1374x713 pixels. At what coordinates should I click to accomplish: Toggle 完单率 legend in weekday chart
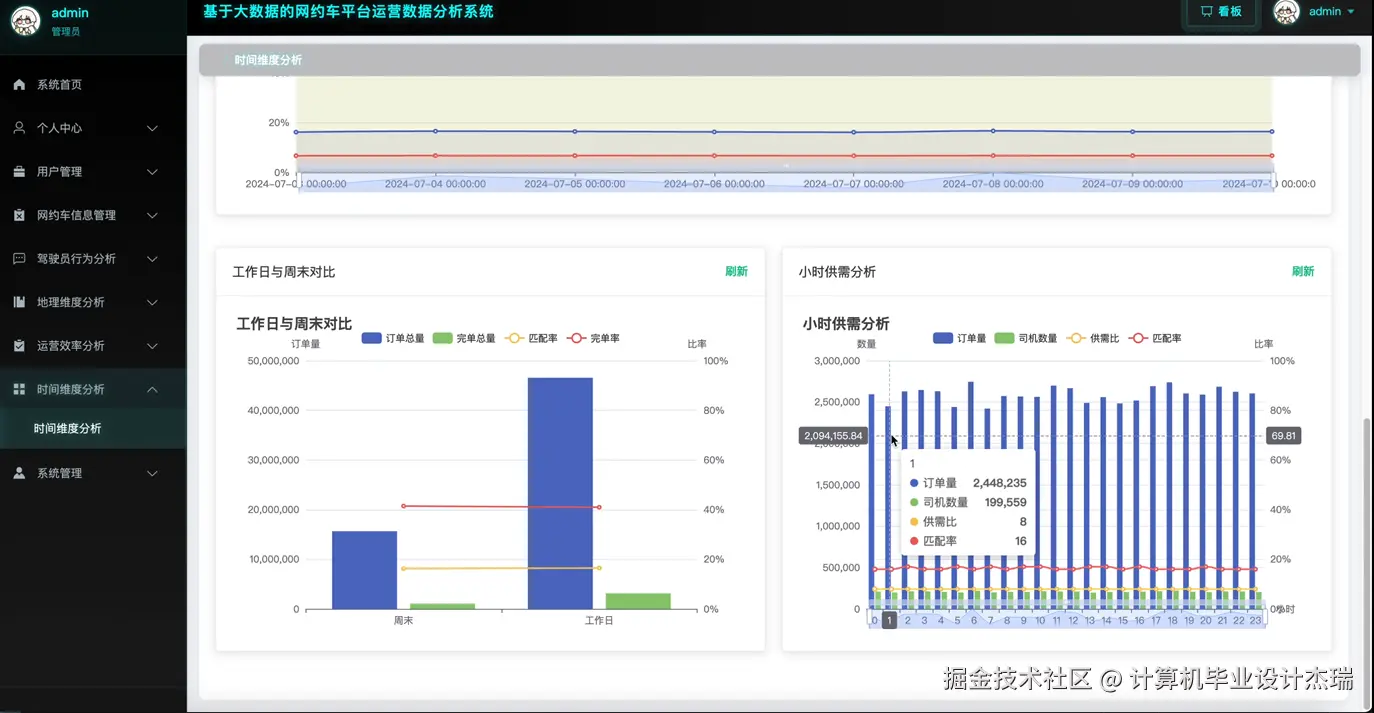tap(593, 338)
